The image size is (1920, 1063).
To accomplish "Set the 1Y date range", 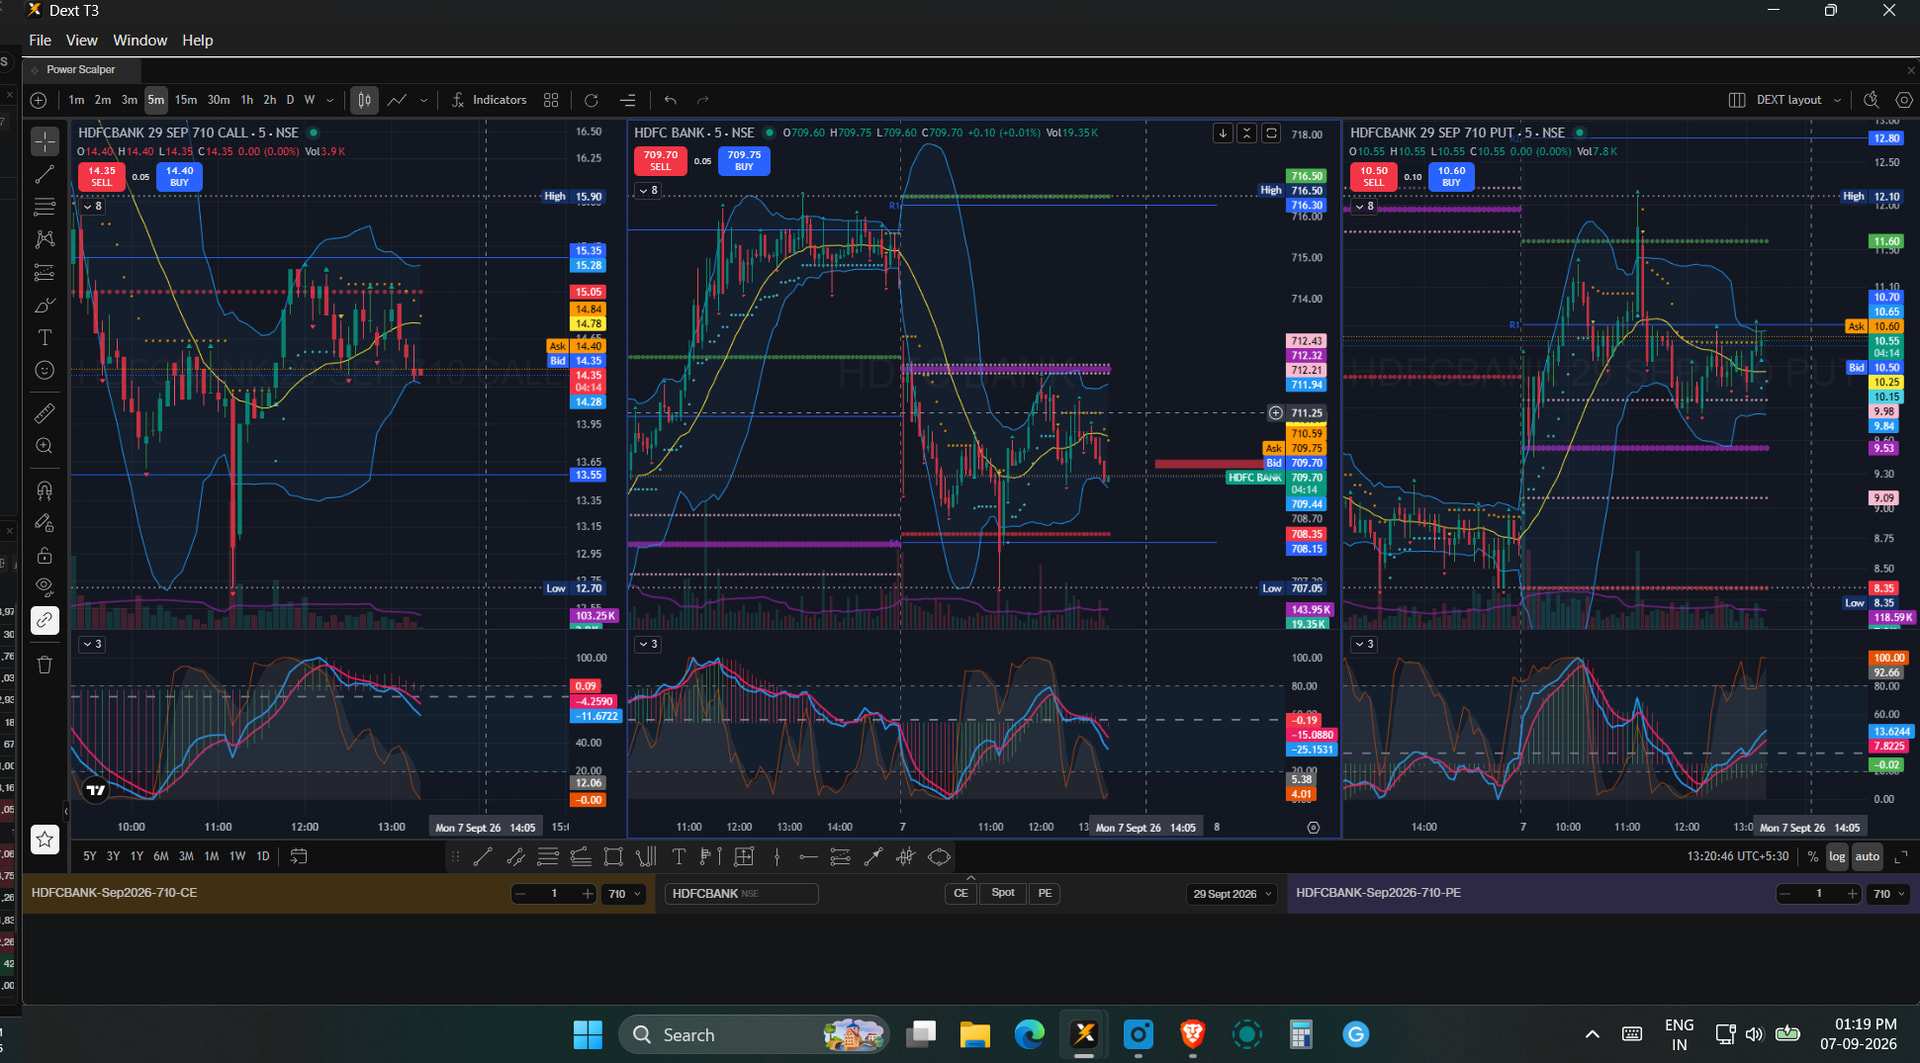I will [x=137, y=857].
